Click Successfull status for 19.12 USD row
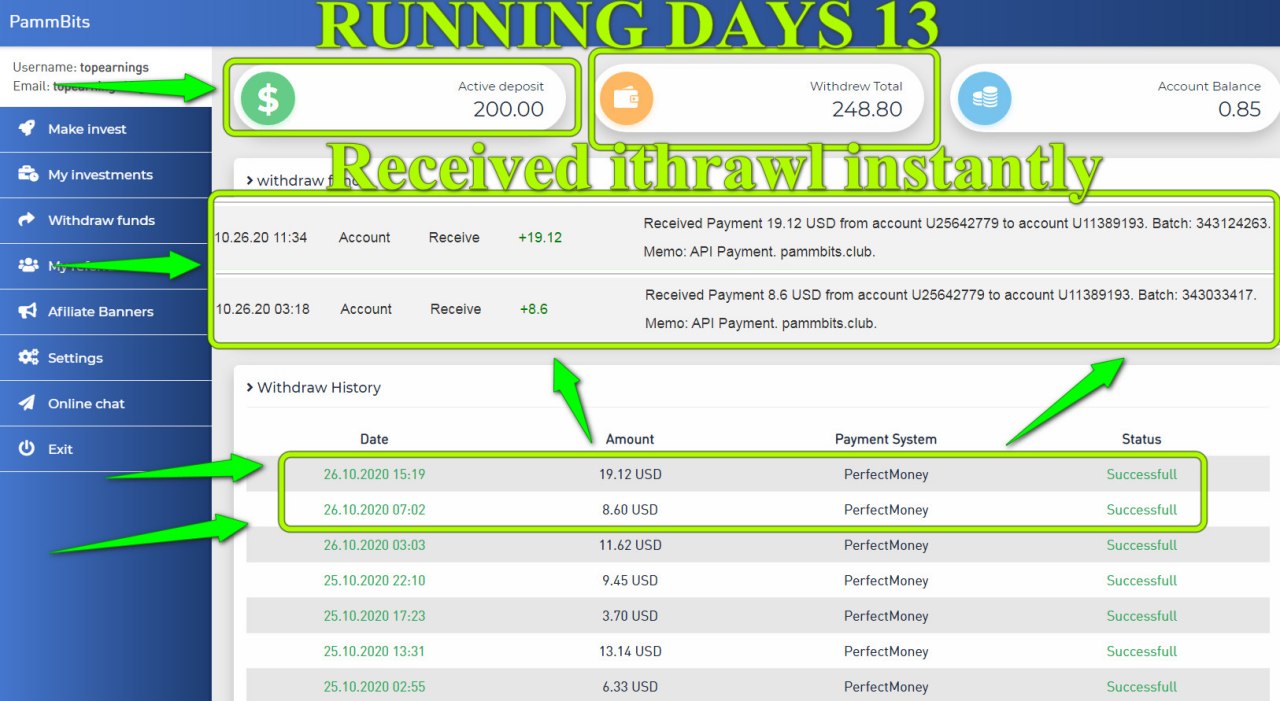The height and width of the screenshot is (701, 1280). pos(1142,474)
